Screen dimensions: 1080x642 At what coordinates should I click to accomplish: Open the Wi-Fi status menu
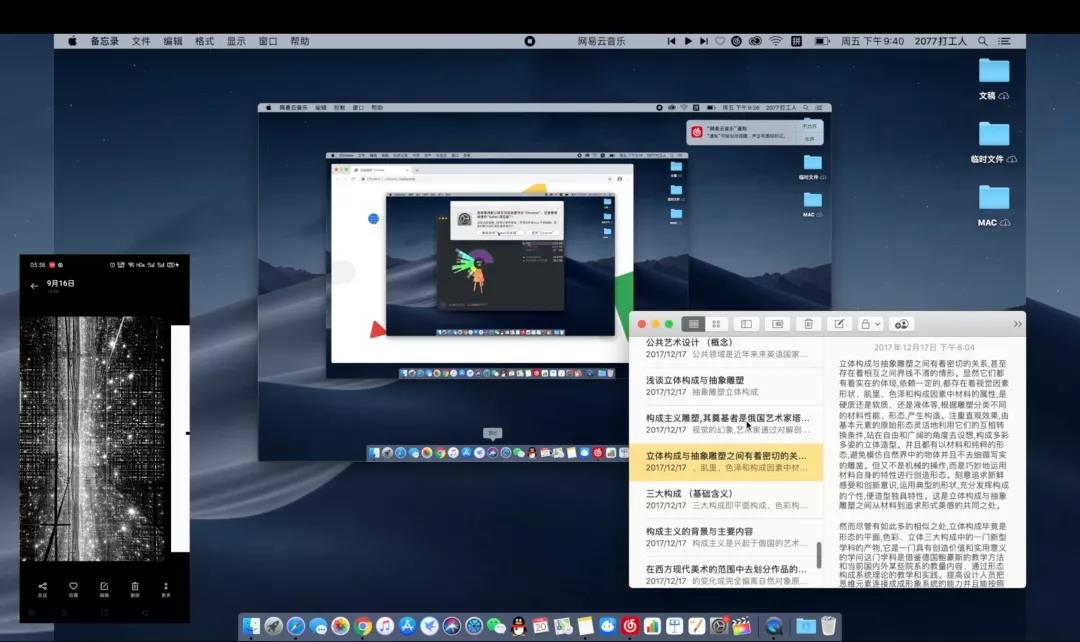pos(776,41)
